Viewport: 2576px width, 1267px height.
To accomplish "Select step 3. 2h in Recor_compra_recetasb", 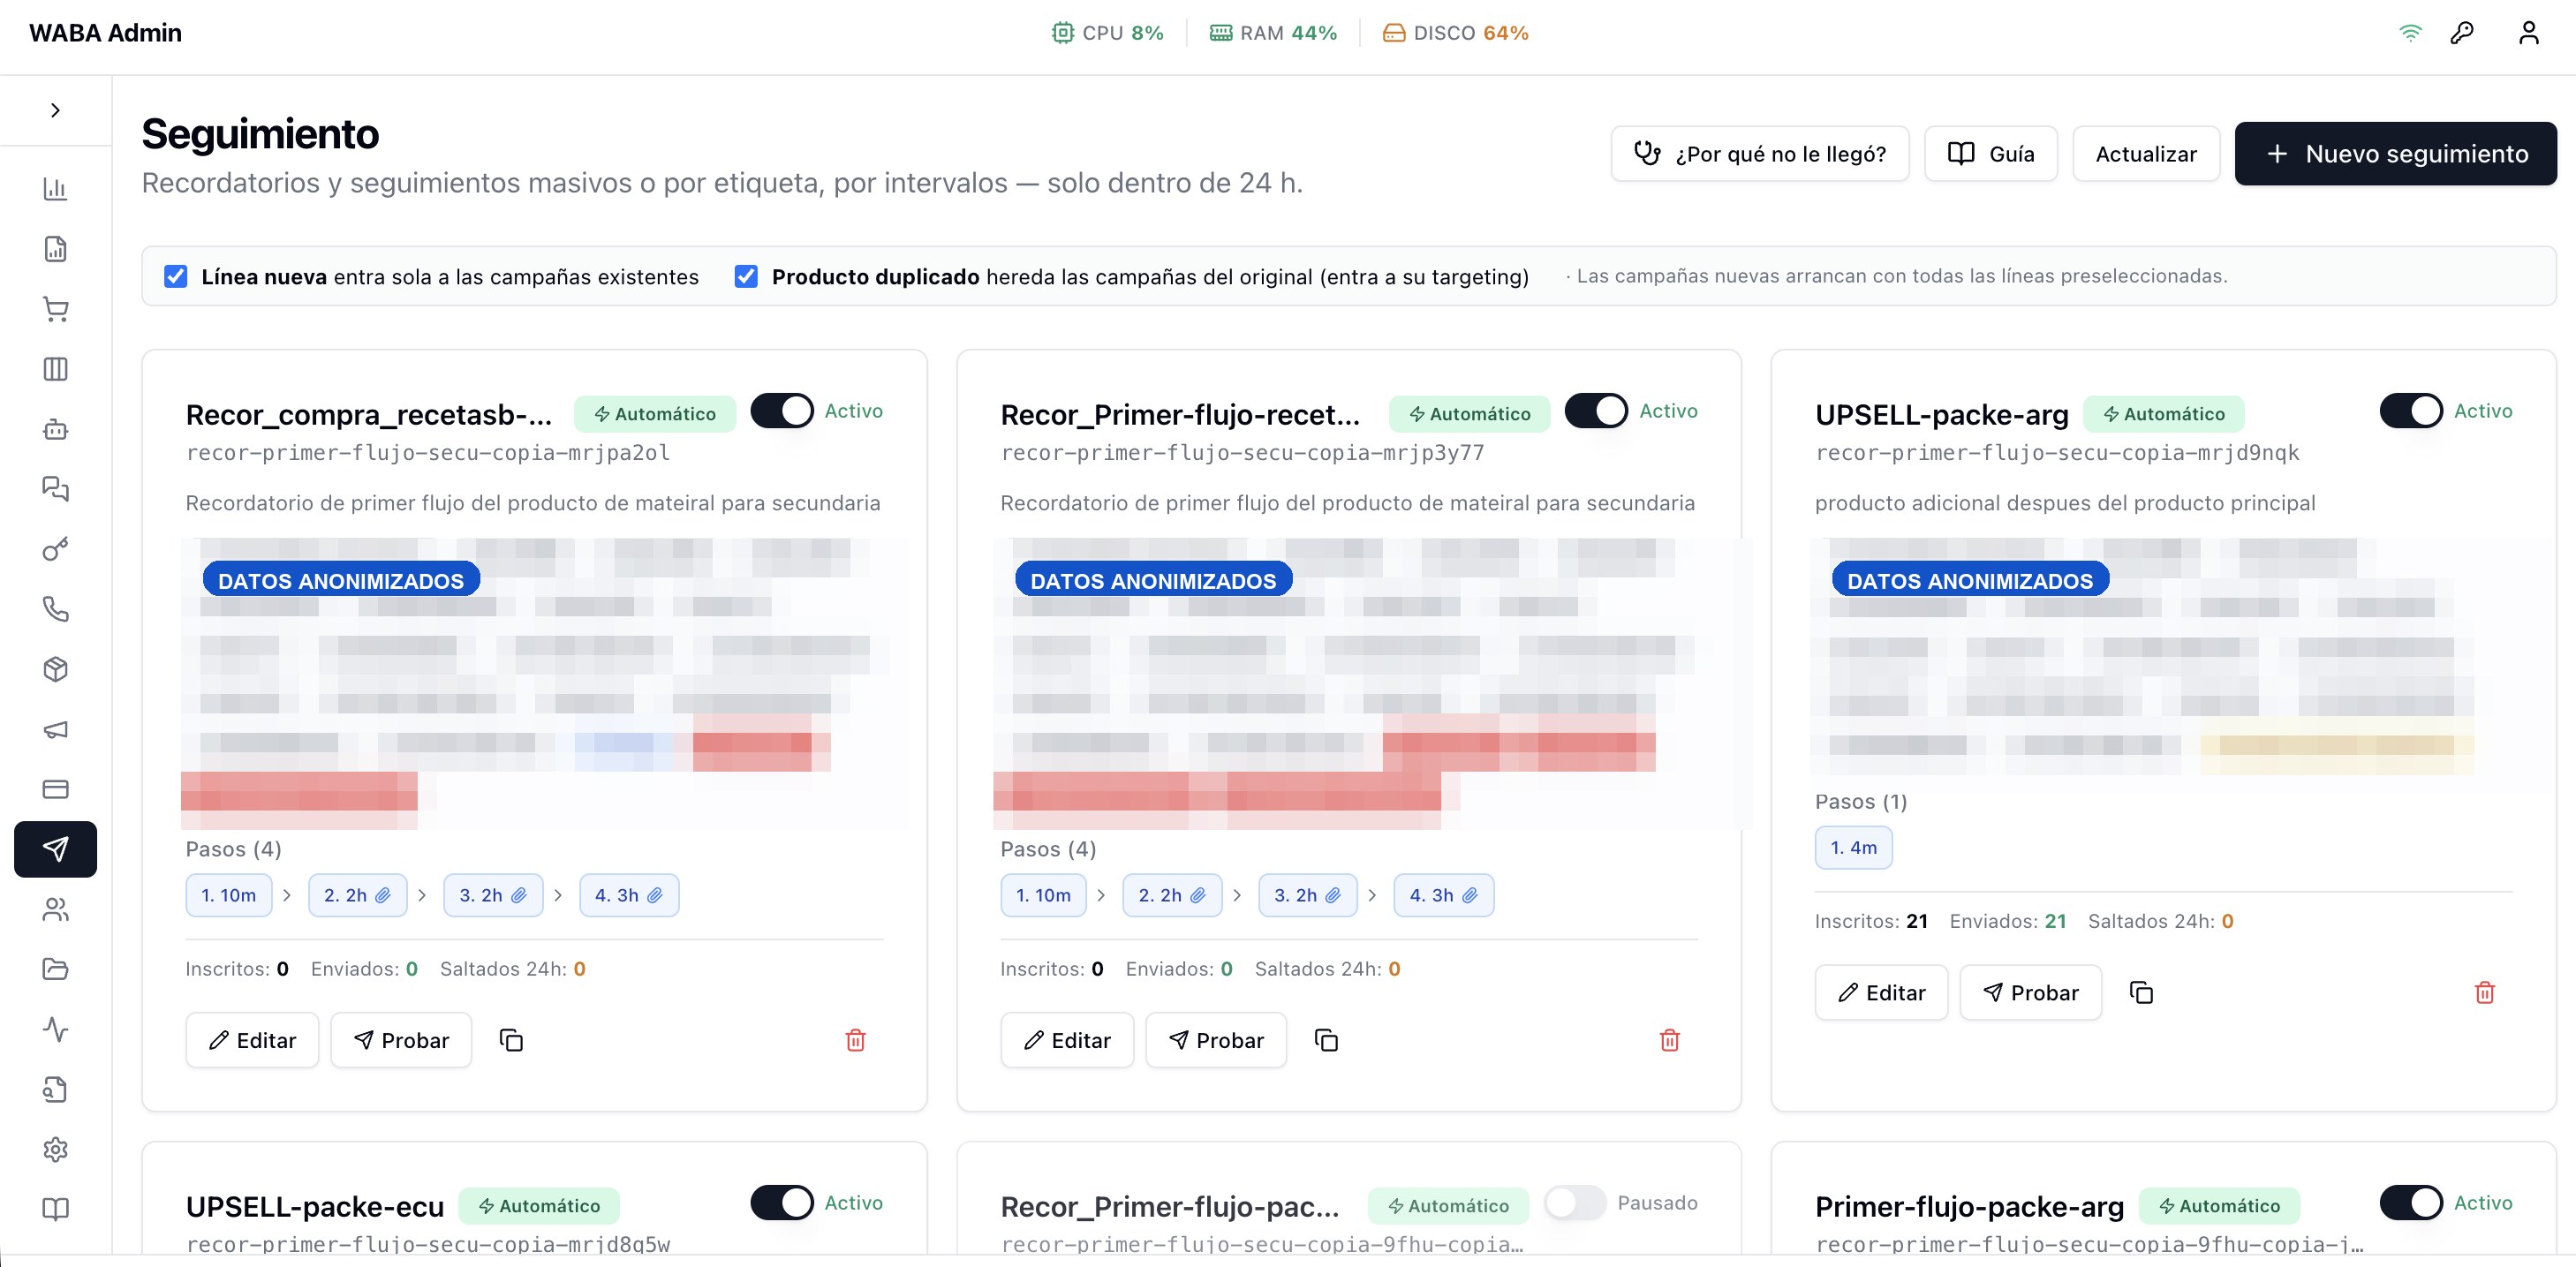I will [493, 895].
